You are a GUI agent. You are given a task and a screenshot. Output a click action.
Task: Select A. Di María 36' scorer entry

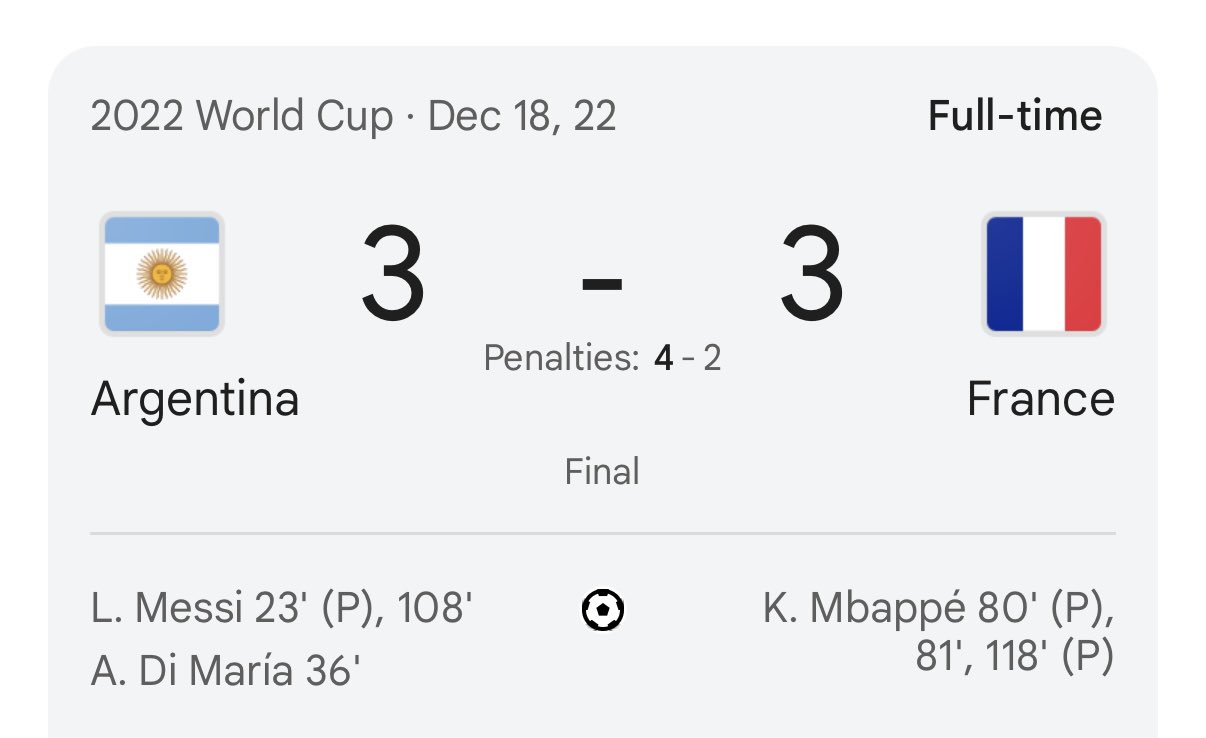click(225, 671)
